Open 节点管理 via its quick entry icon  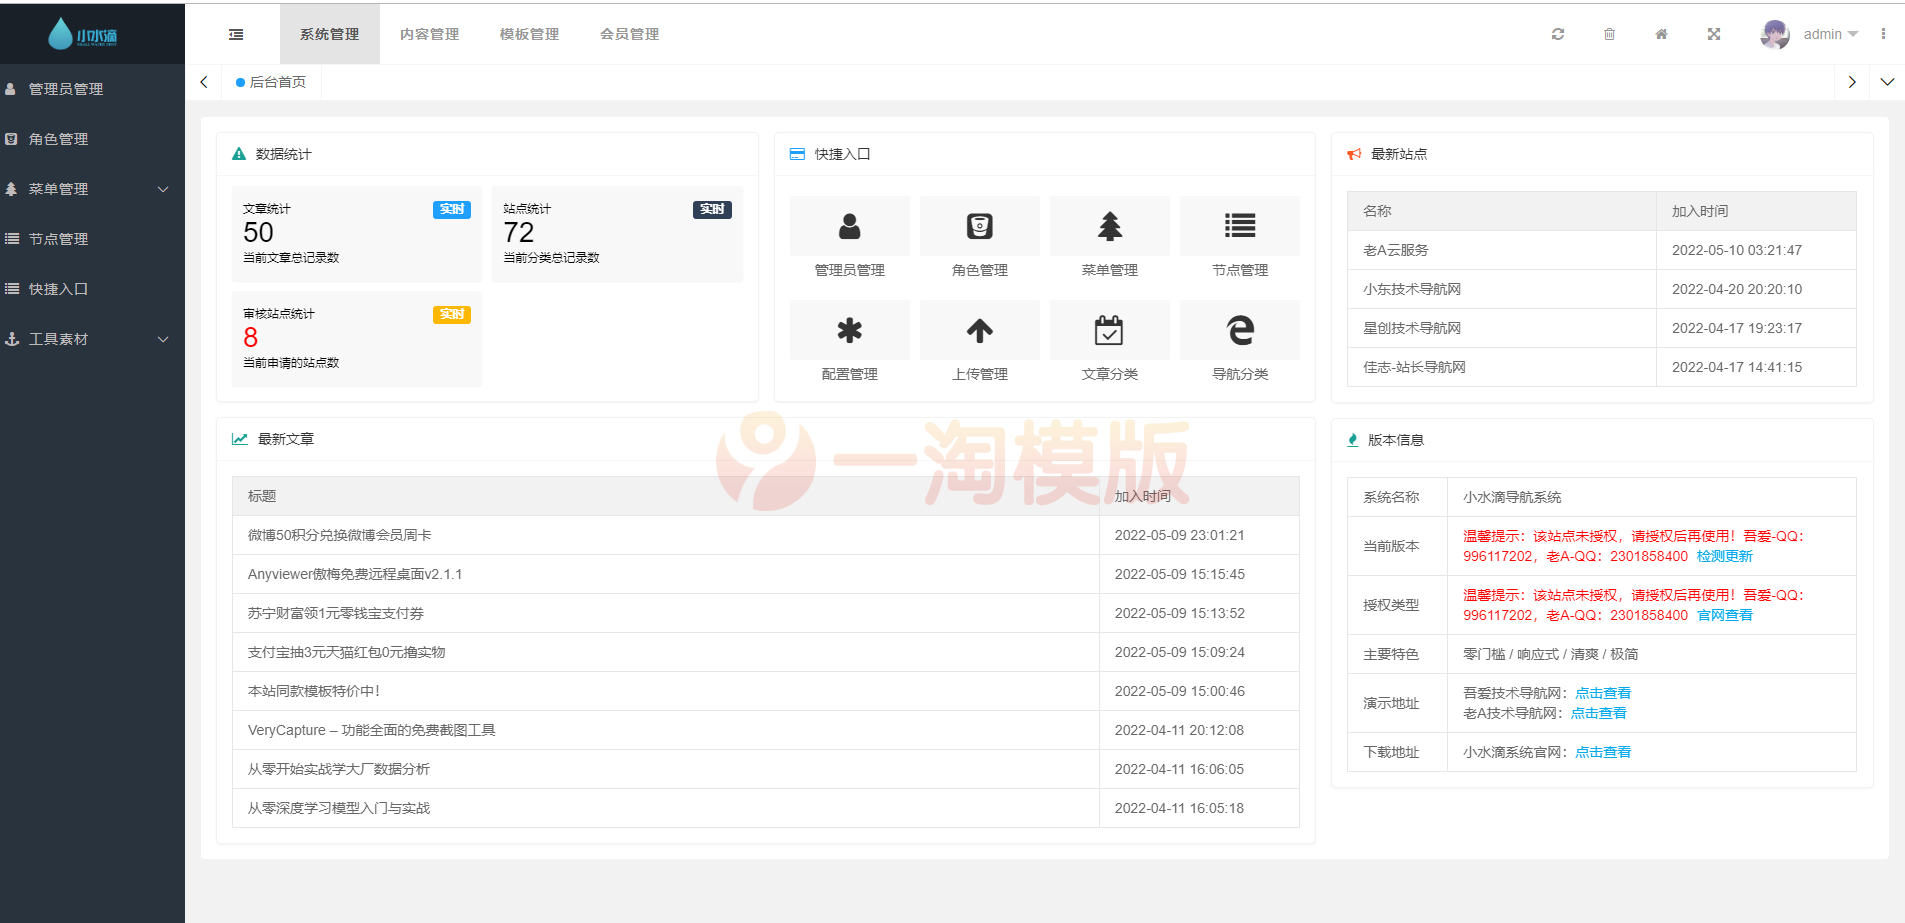1239,225
